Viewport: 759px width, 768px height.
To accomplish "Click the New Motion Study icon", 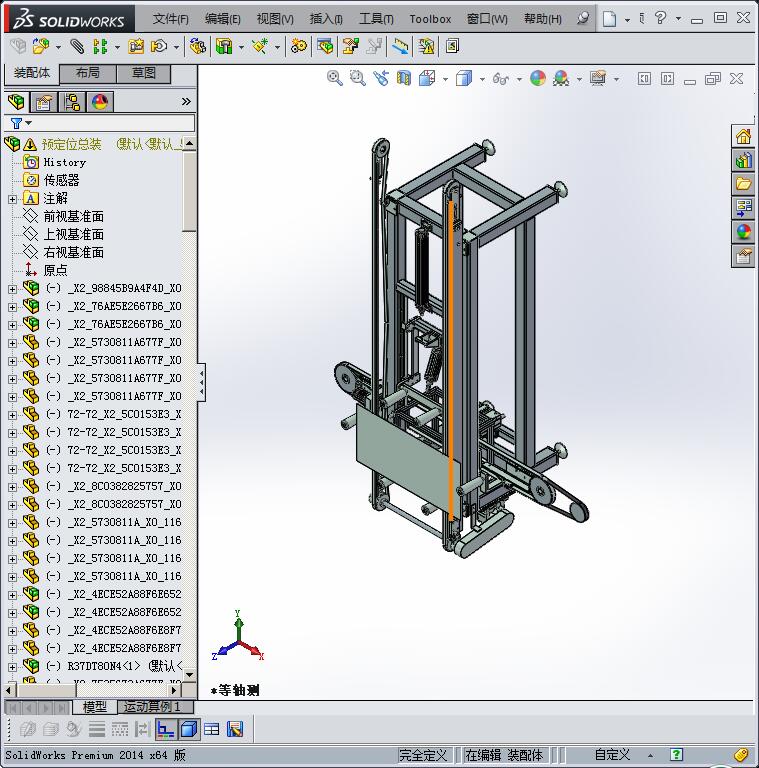I will (299, 47).
